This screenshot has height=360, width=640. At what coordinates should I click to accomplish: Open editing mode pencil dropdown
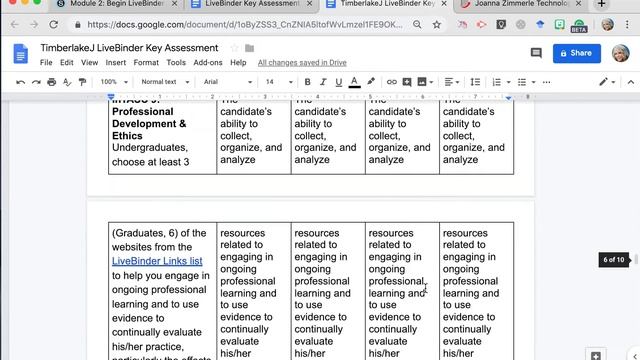(607, 82)
